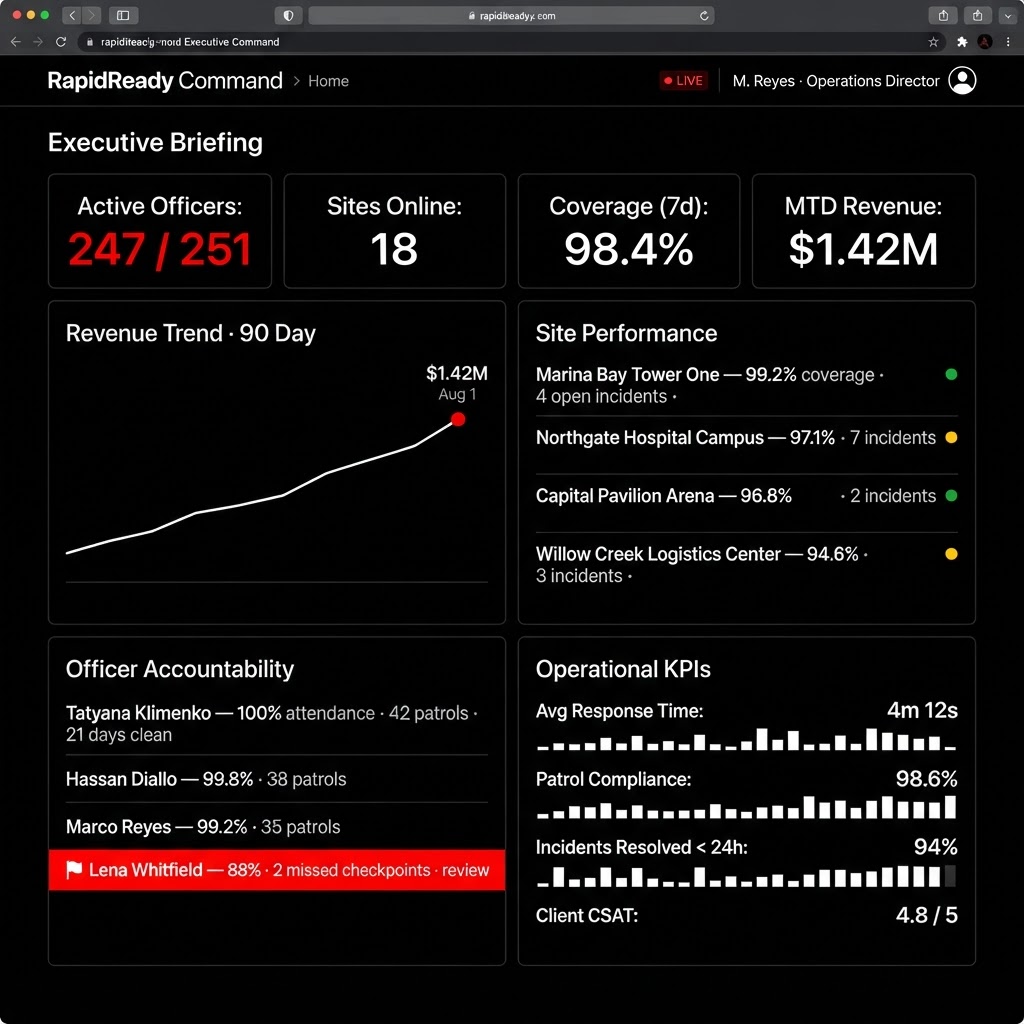1024x1024 pixels.
Task: Open the browser three-dot menu
Action: pos(1008,42)
